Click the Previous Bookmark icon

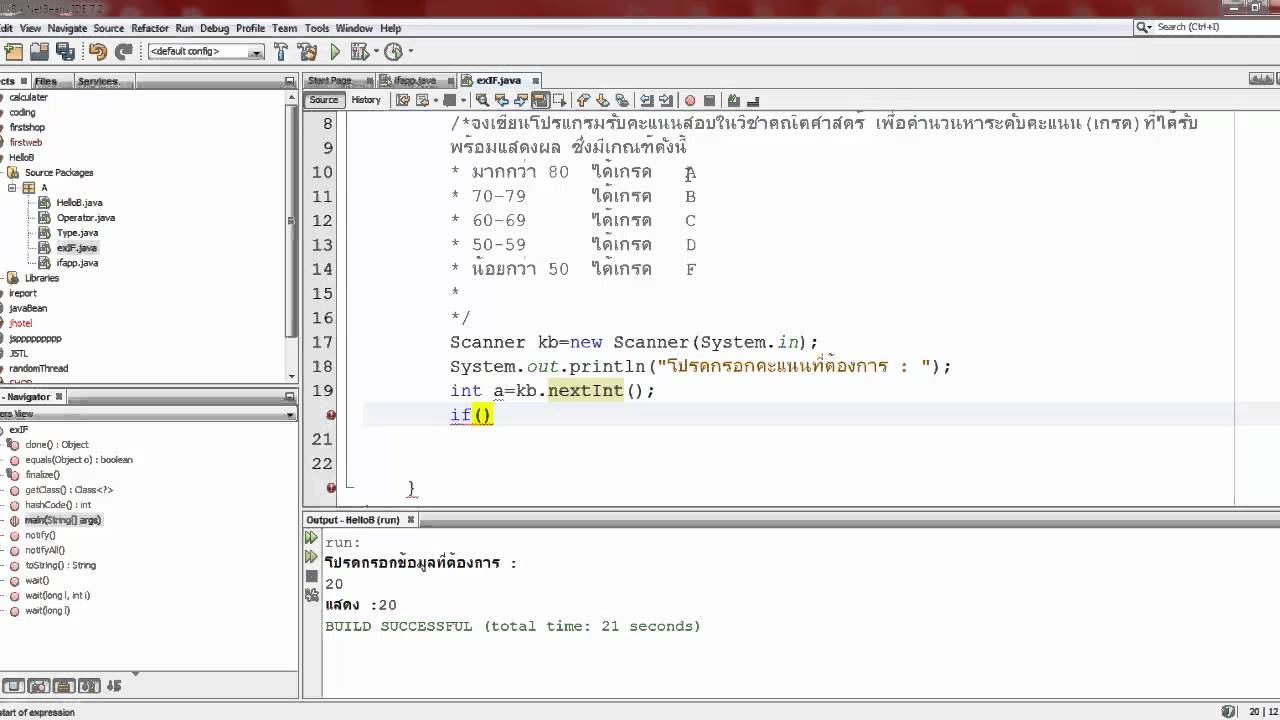point(584,100)
